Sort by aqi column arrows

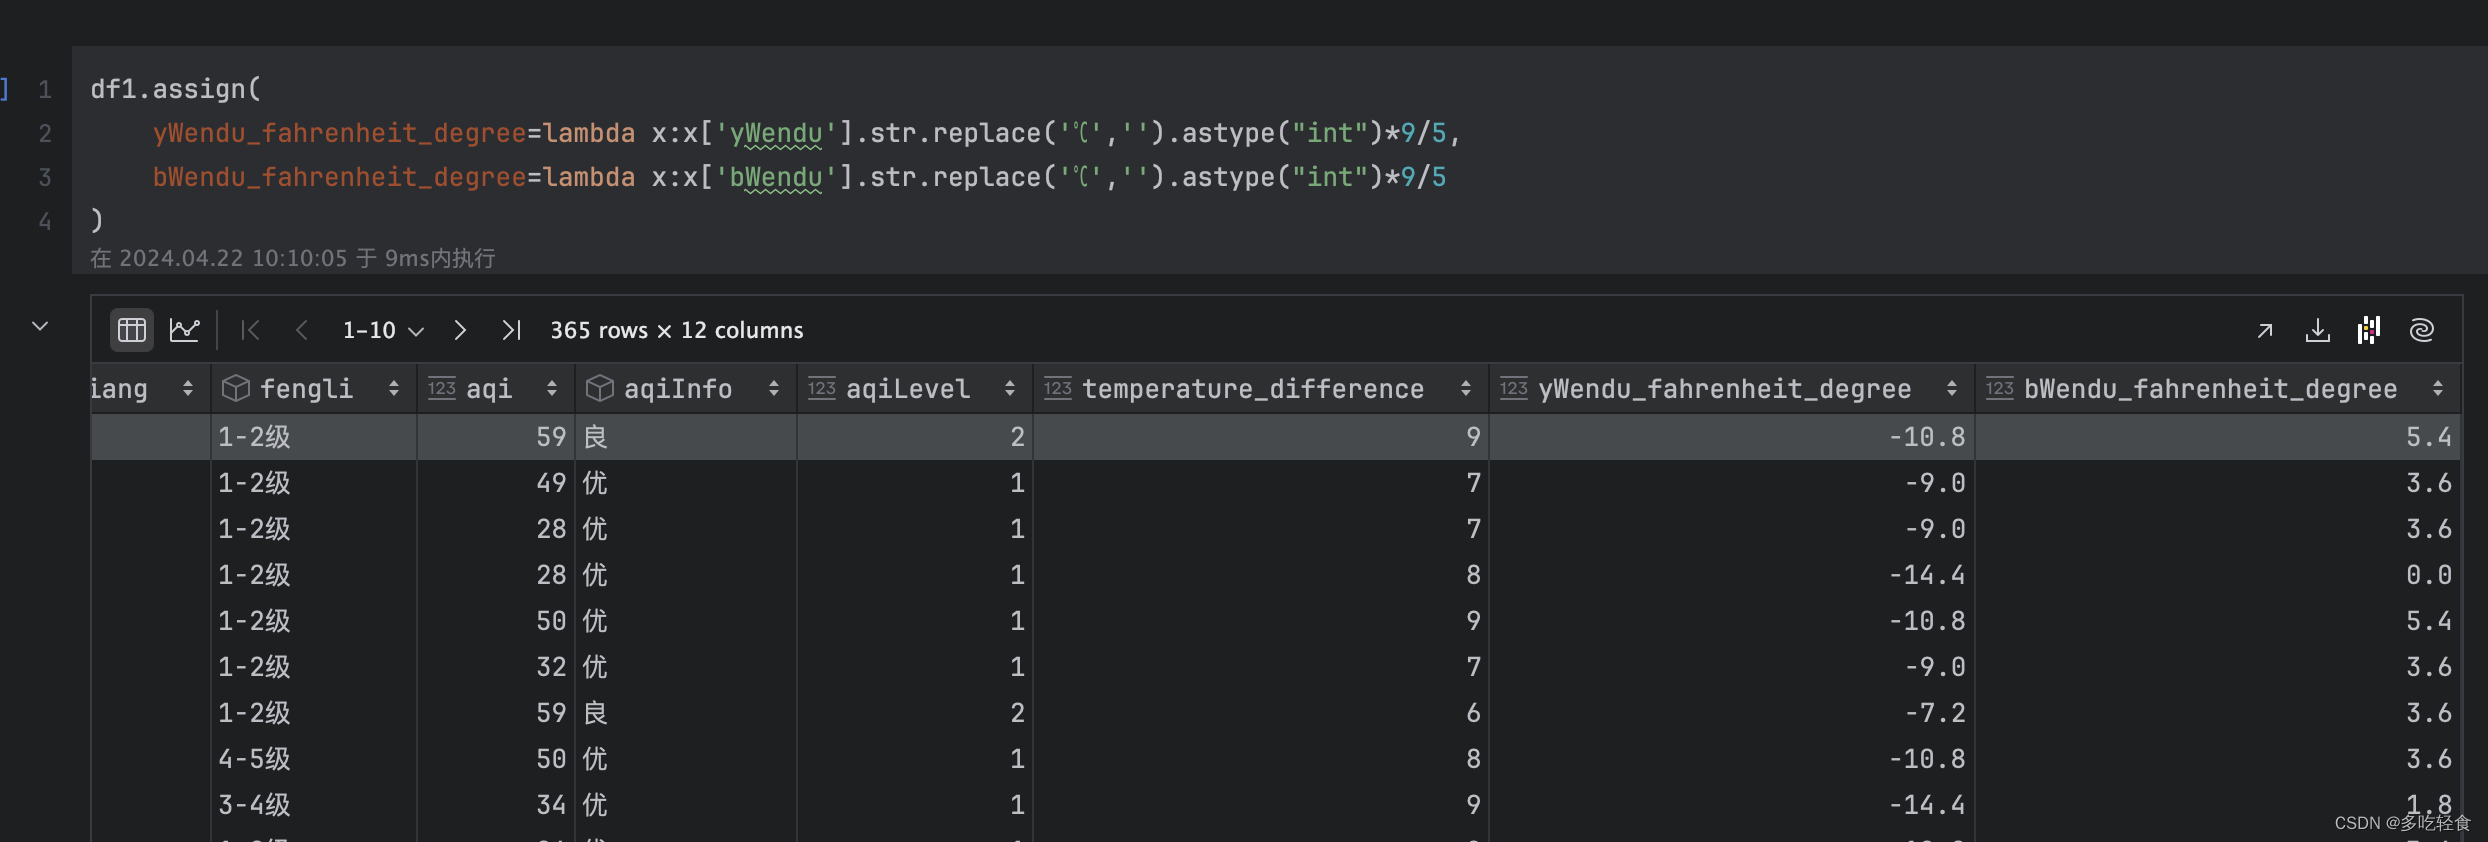(552, 388)
